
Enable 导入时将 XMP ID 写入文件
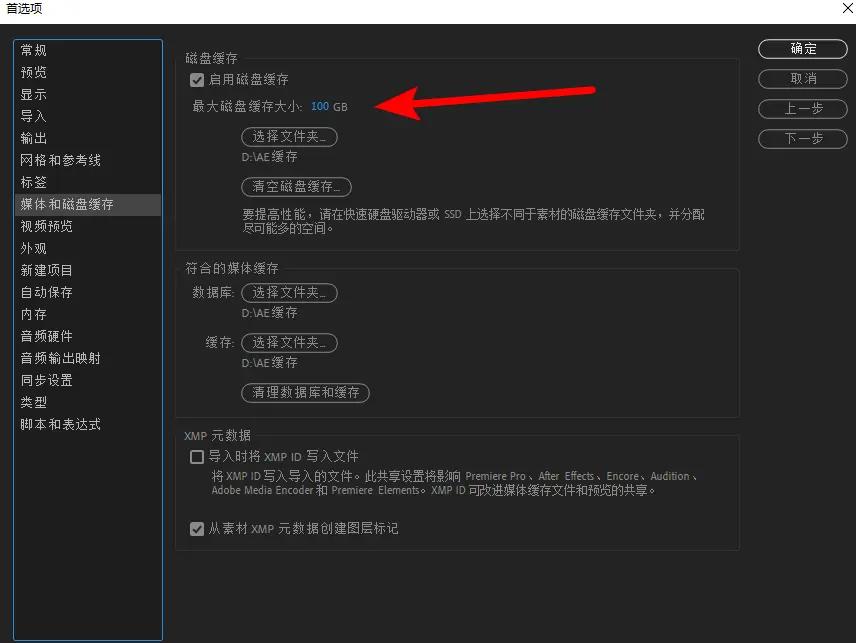pos(197,457)
